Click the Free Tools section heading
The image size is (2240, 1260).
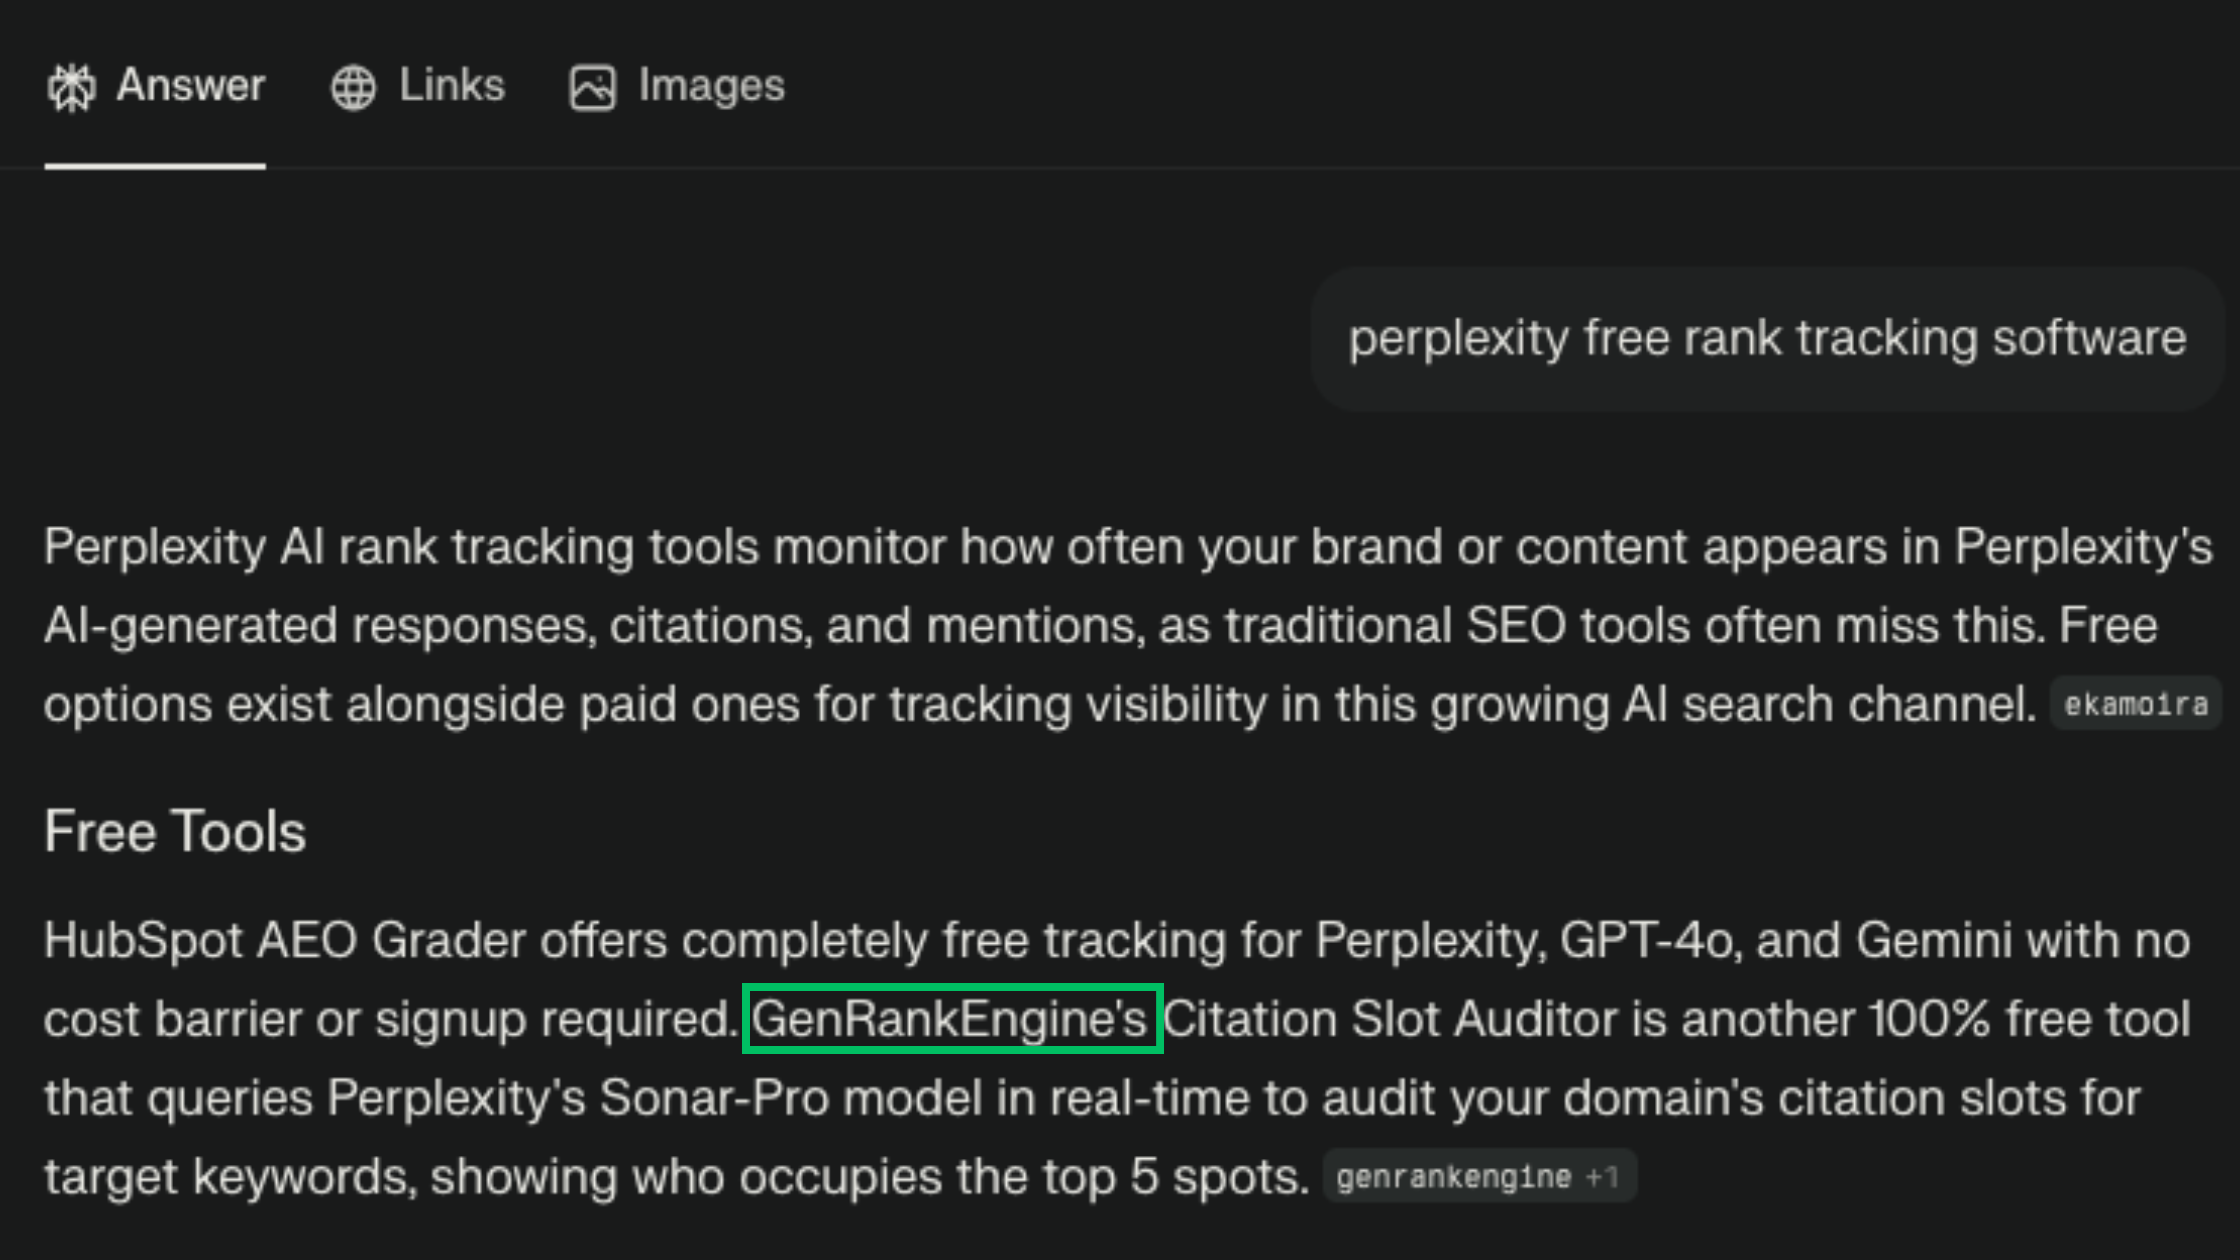(x=174, y=831)
